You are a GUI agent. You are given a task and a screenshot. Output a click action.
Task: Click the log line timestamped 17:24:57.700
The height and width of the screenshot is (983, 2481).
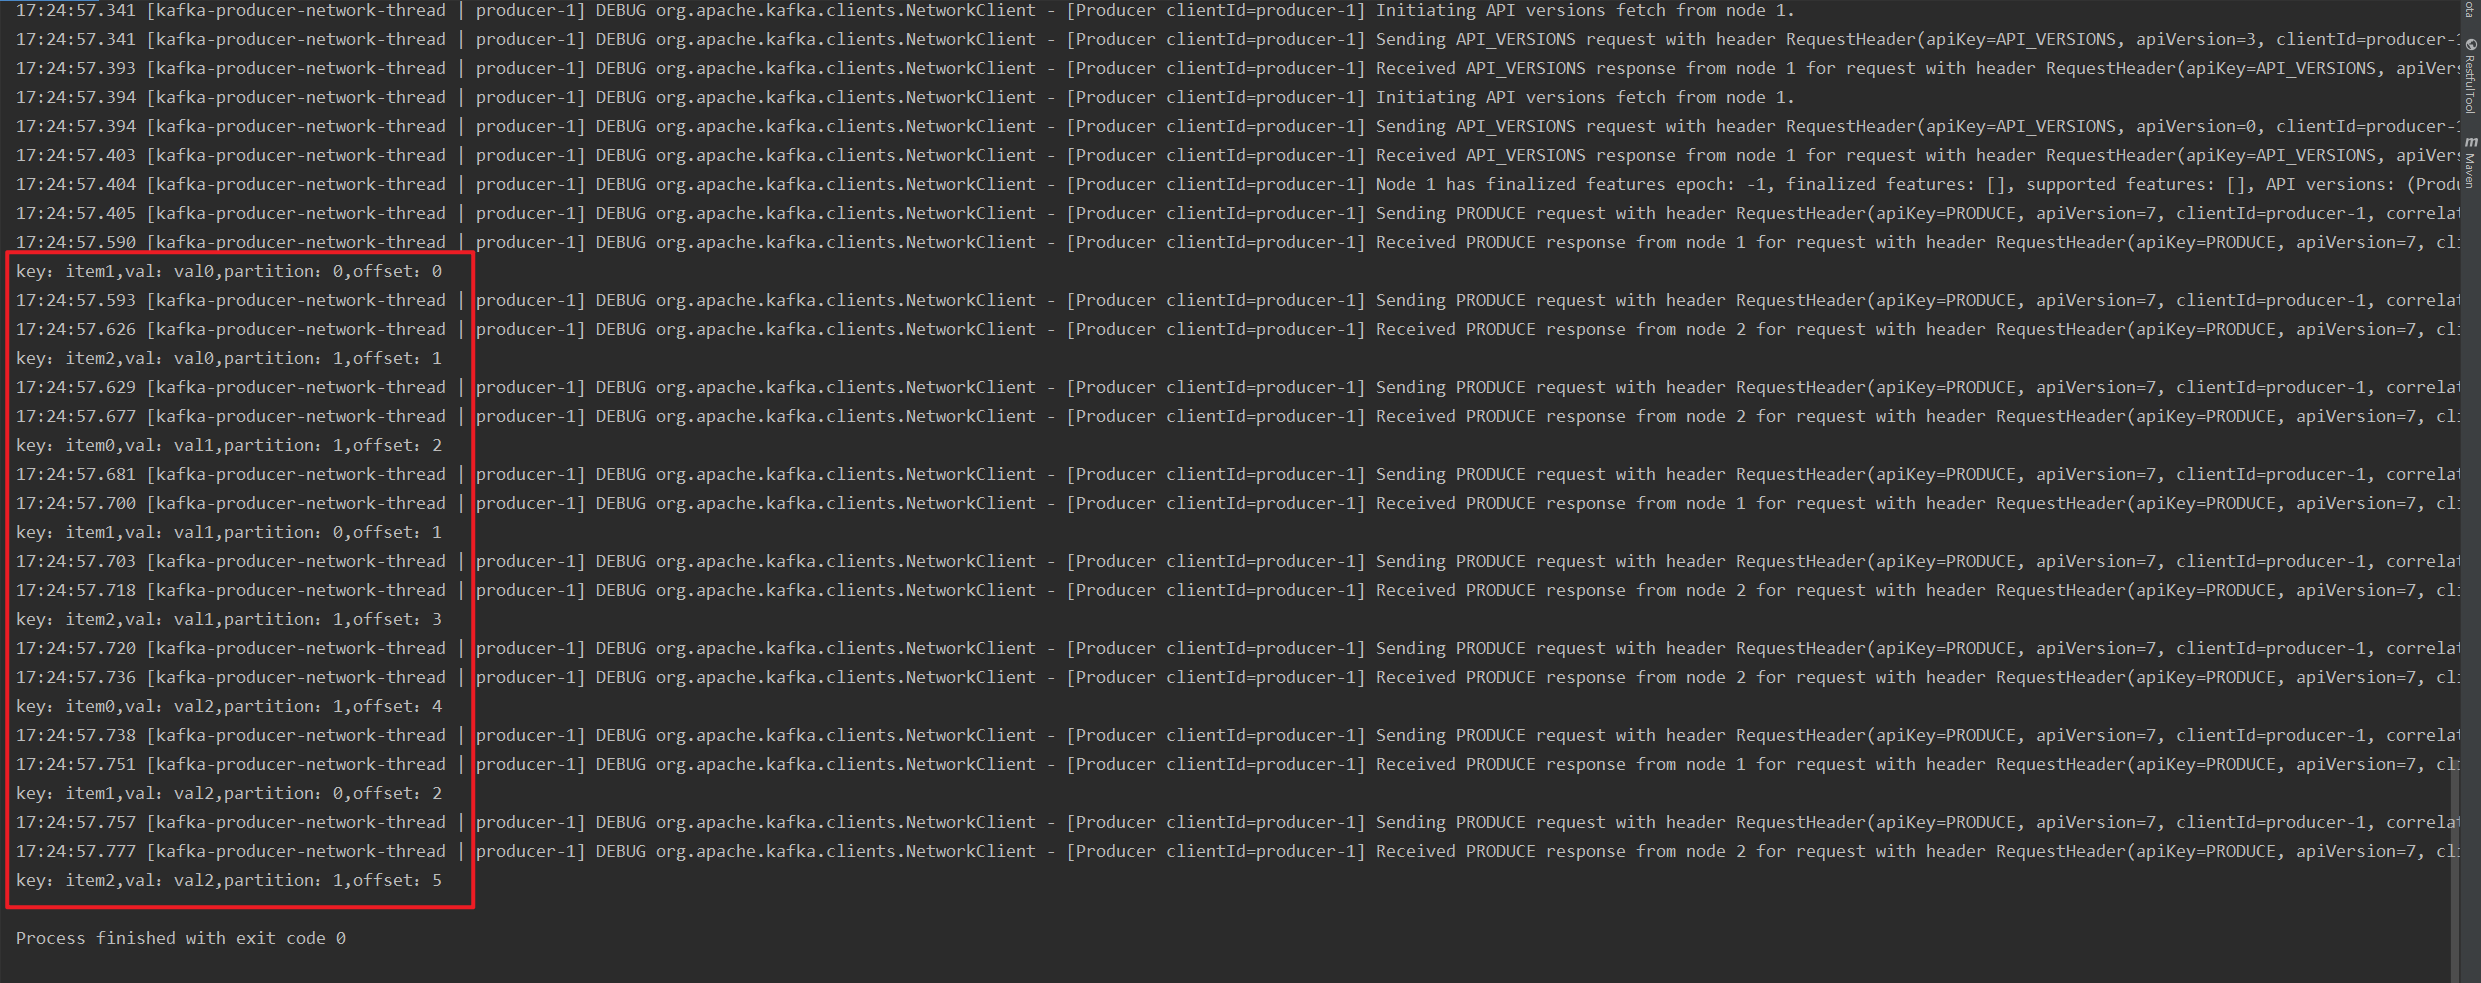pyautogui.click(x=1237, y=503)
